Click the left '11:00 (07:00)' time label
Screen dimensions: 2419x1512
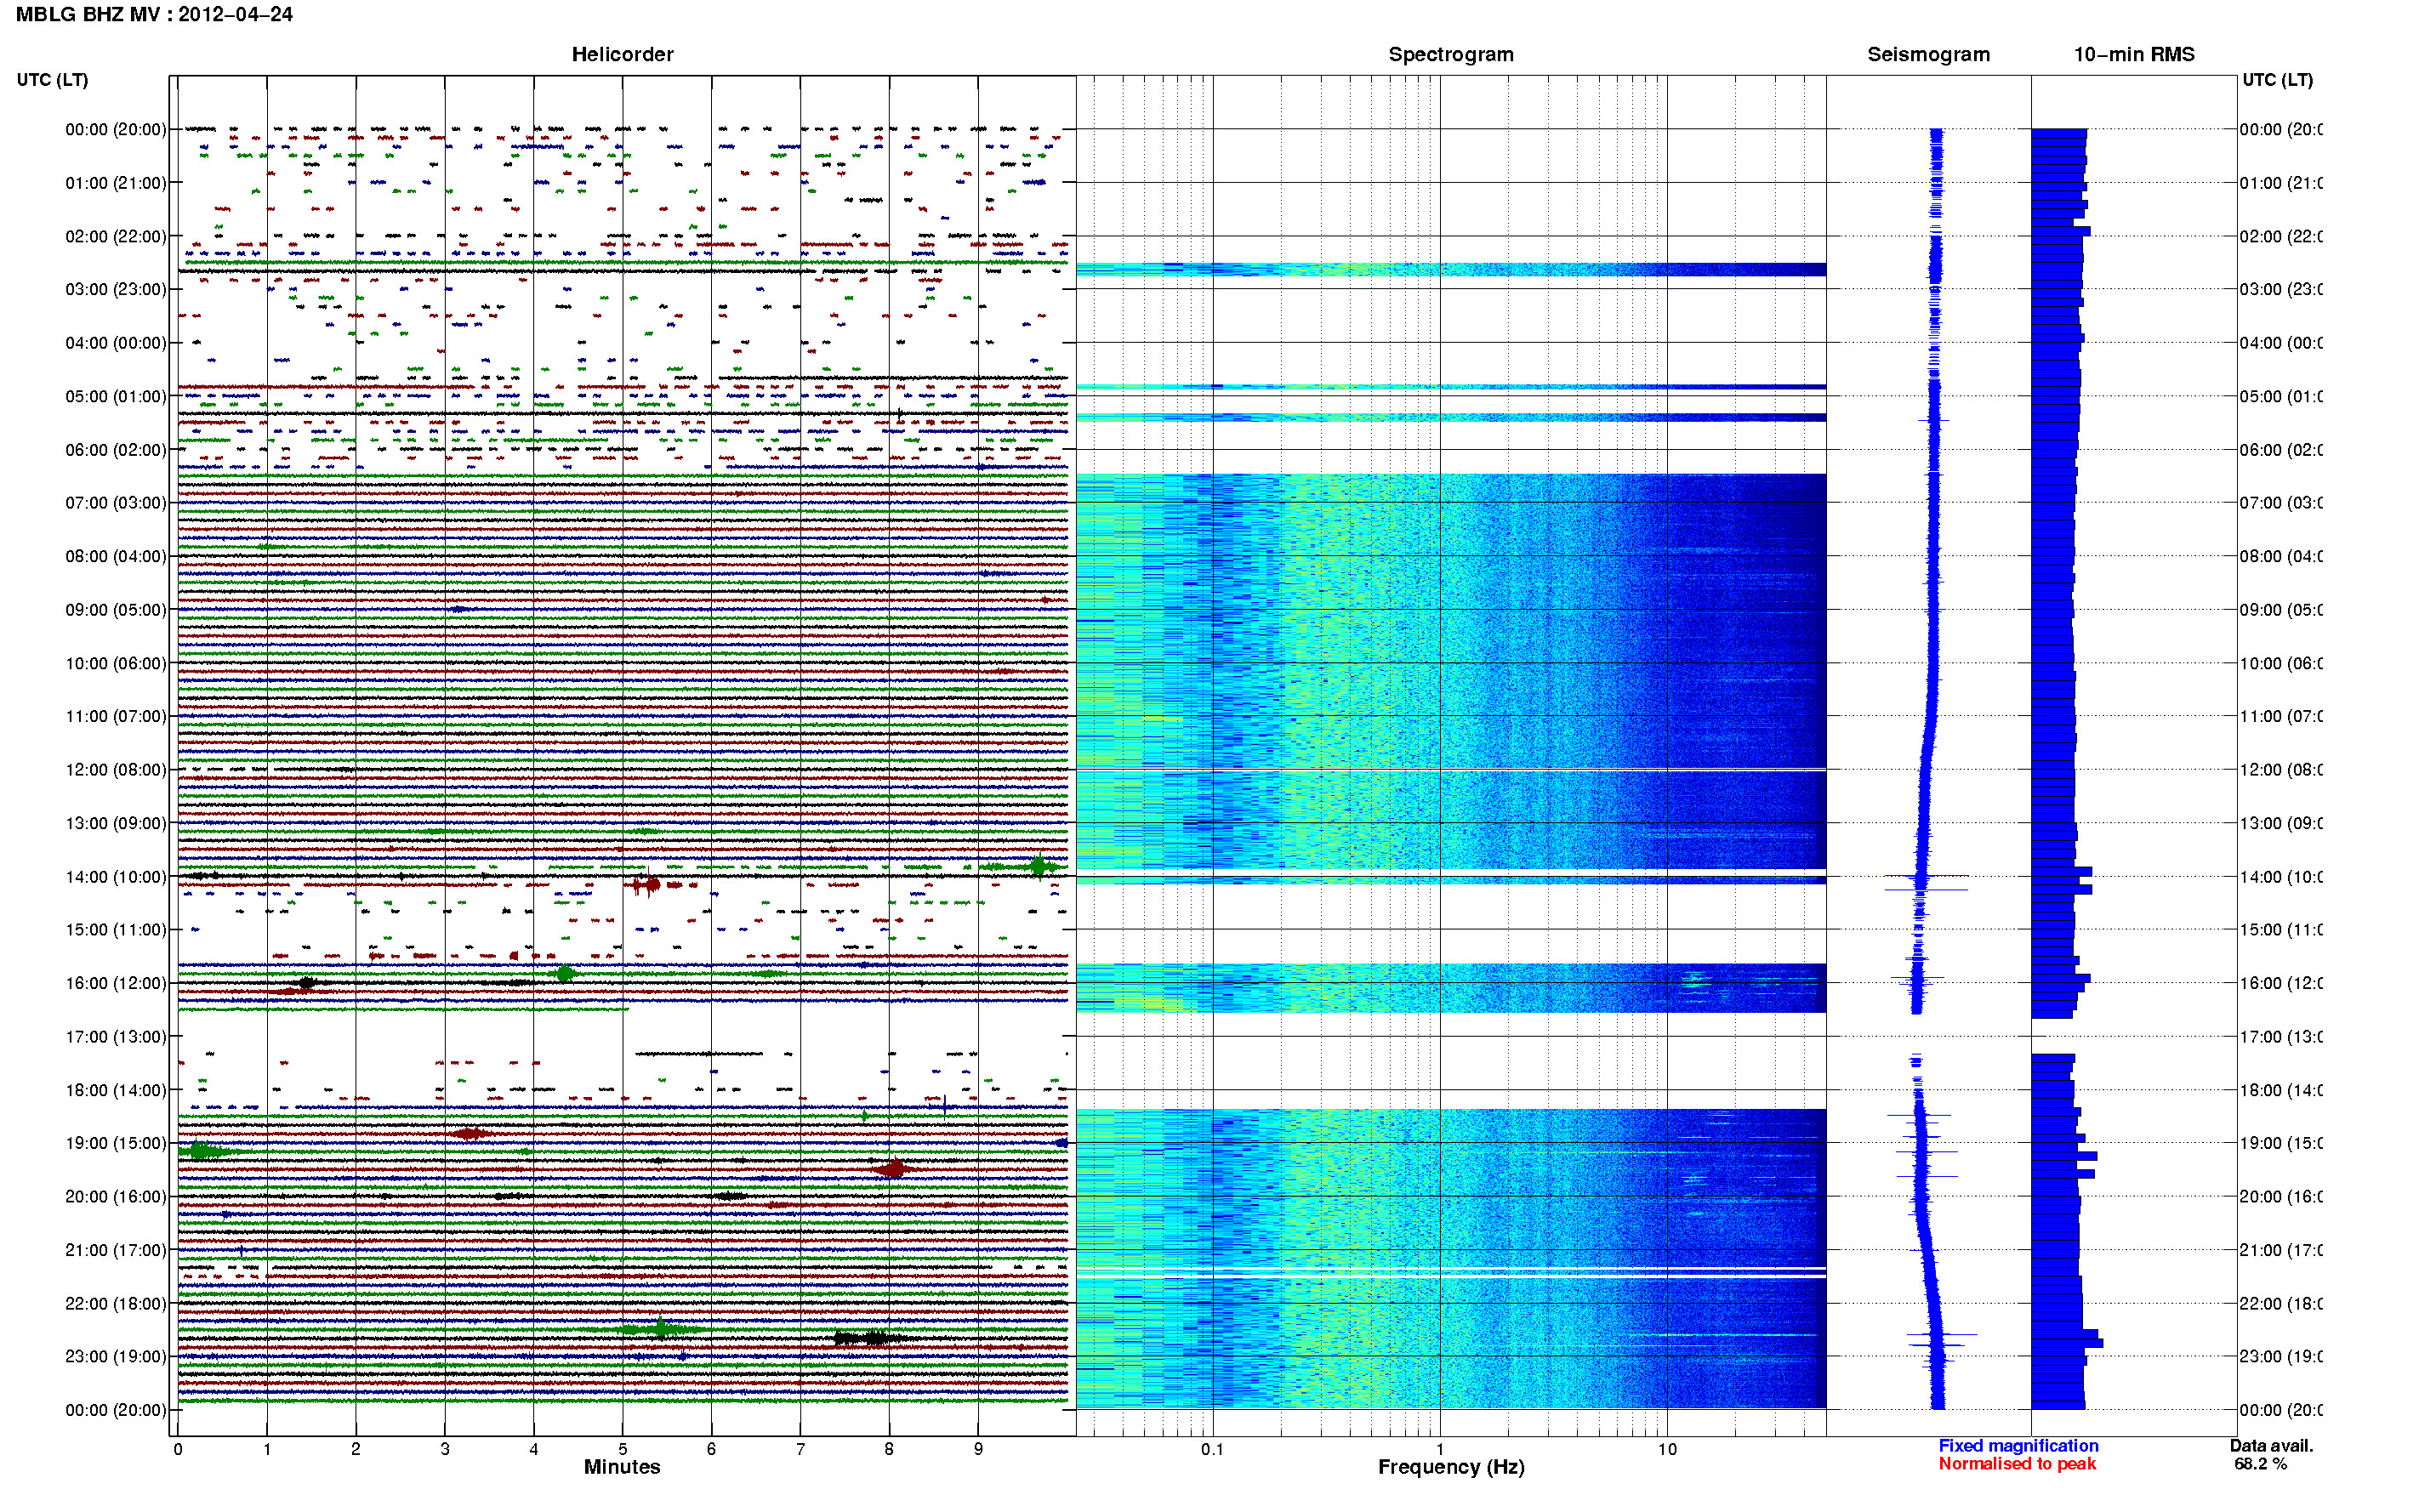tap(116, 716)
